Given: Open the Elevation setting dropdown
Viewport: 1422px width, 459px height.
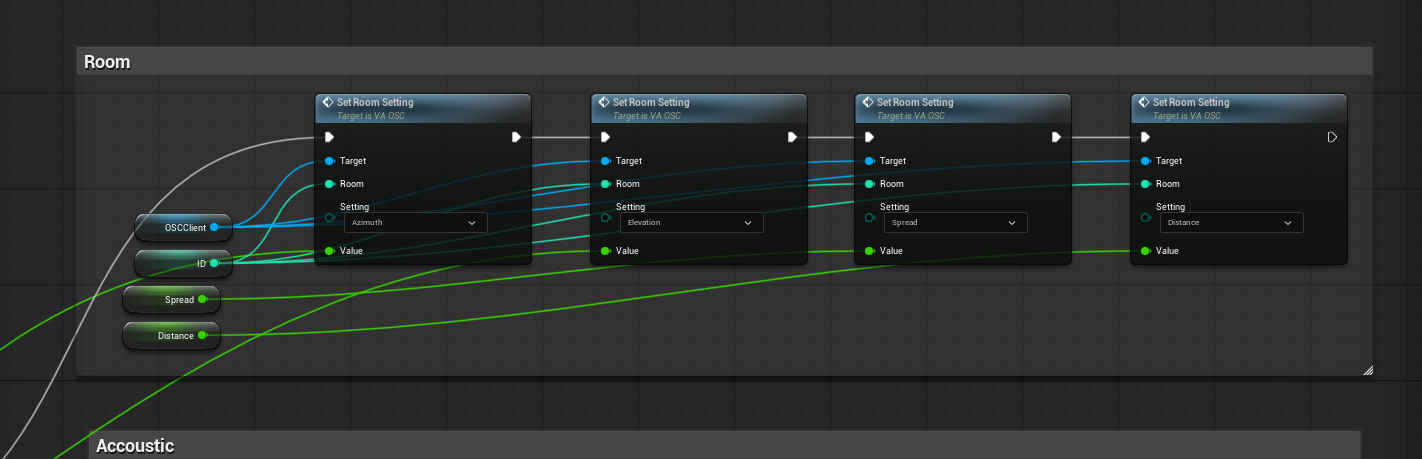Looking at the screenshot, I should [692, 222].
